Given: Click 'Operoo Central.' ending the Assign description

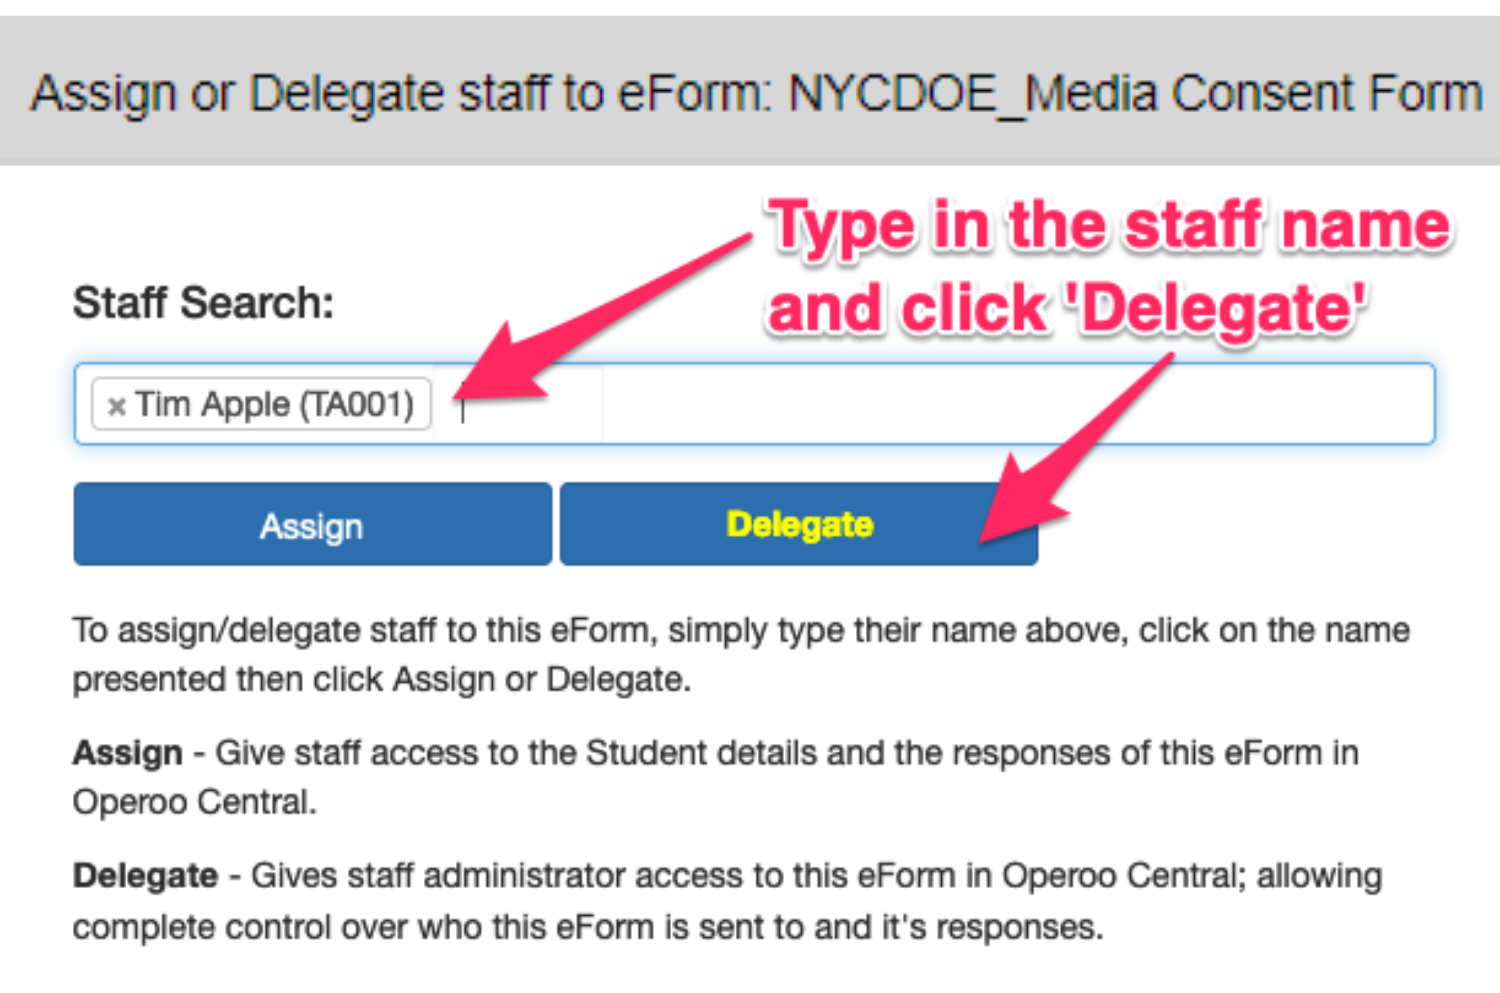Looking at the screenshot, I should coord(194,802).
